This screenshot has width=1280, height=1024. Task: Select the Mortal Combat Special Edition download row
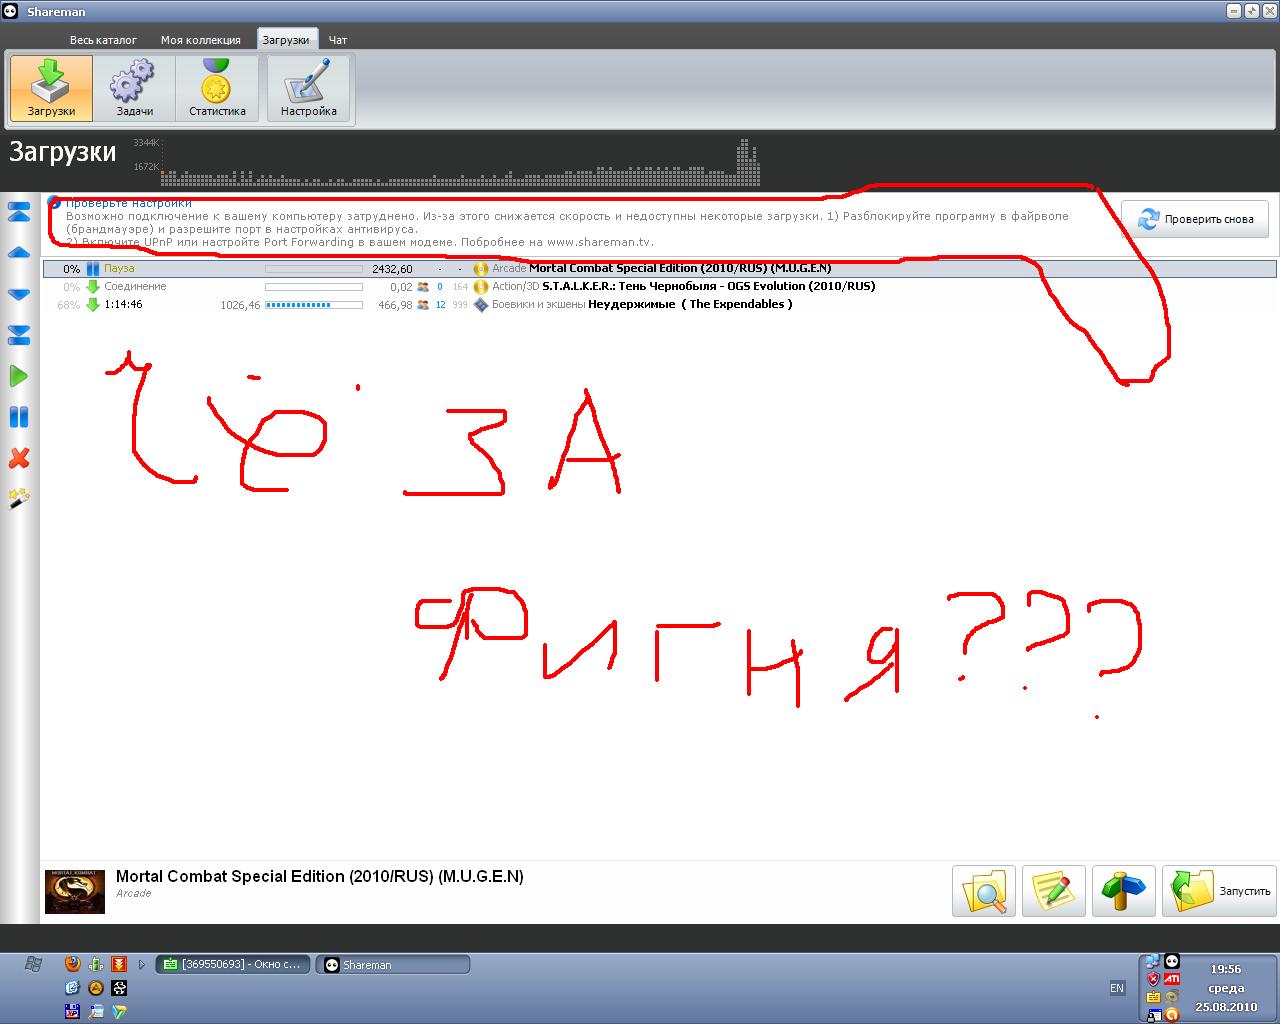click(x=660, y=268)
